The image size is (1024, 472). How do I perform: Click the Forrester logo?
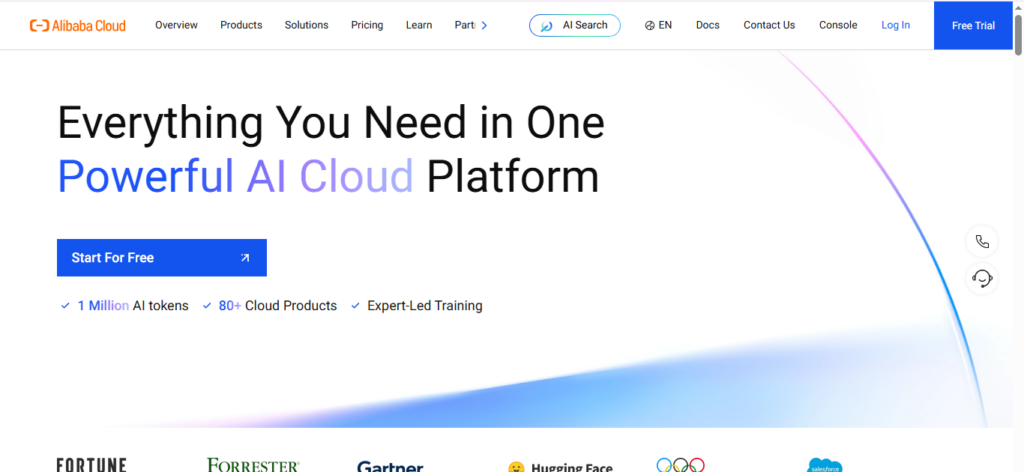253,465
